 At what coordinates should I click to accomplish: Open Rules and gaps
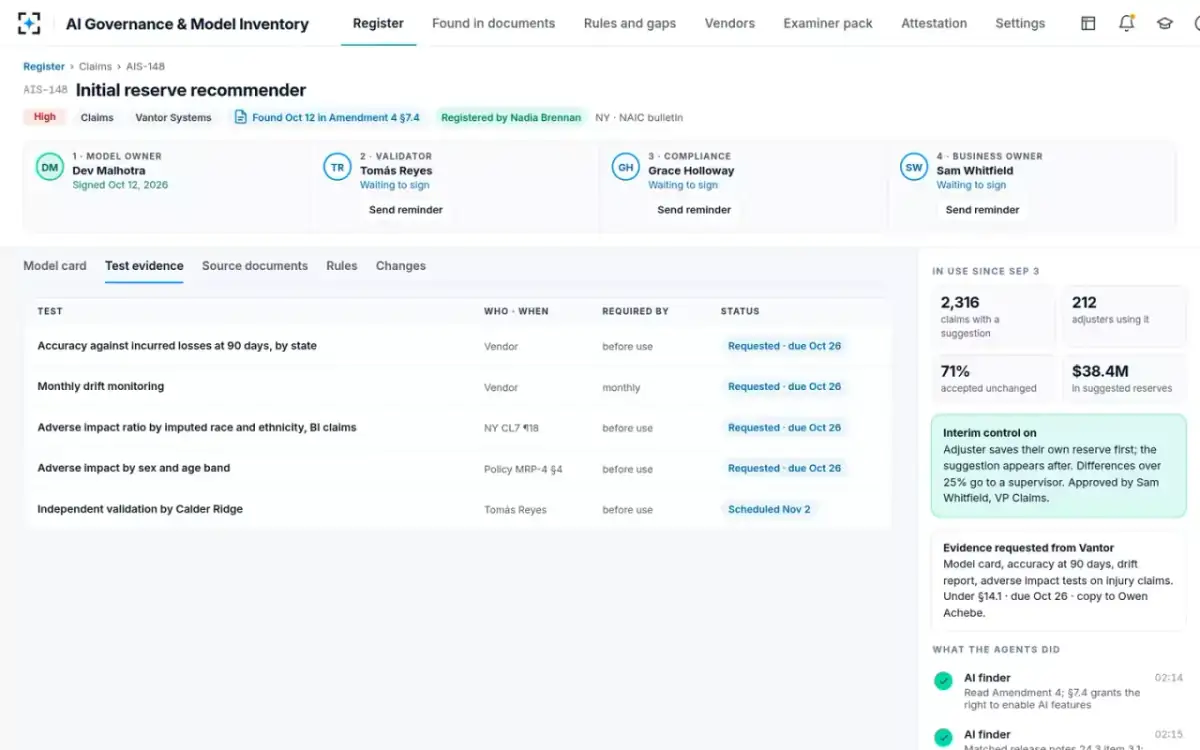(630, 23)
